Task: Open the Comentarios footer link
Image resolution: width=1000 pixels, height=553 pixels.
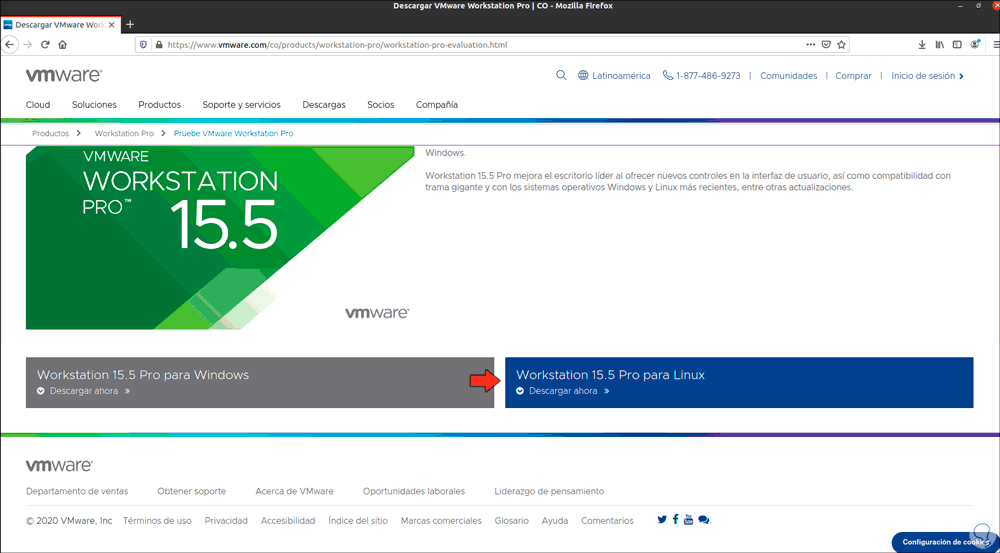Action: pyautogui.click(x=607, y=520)
